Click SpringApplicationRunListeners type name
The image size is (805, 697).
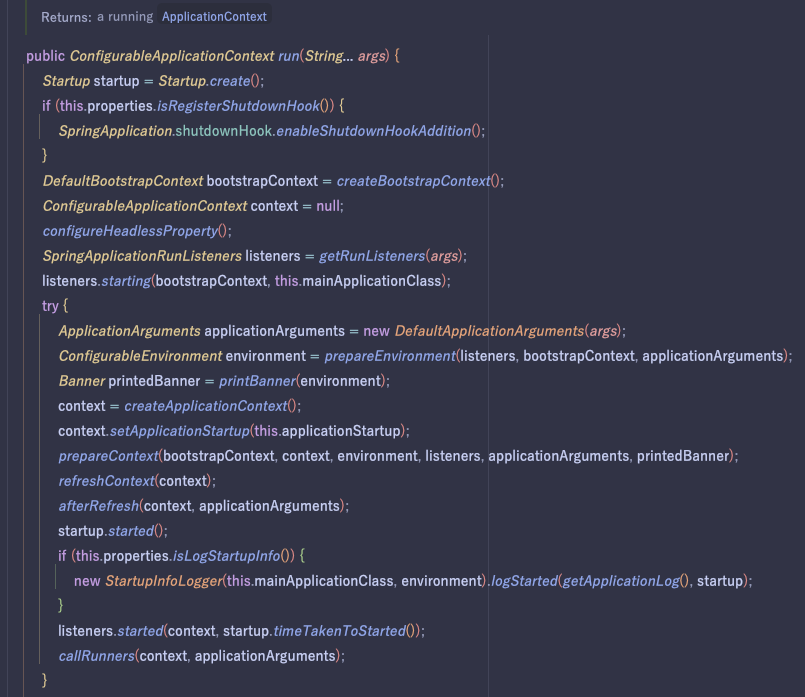click(x=142, y=256)
